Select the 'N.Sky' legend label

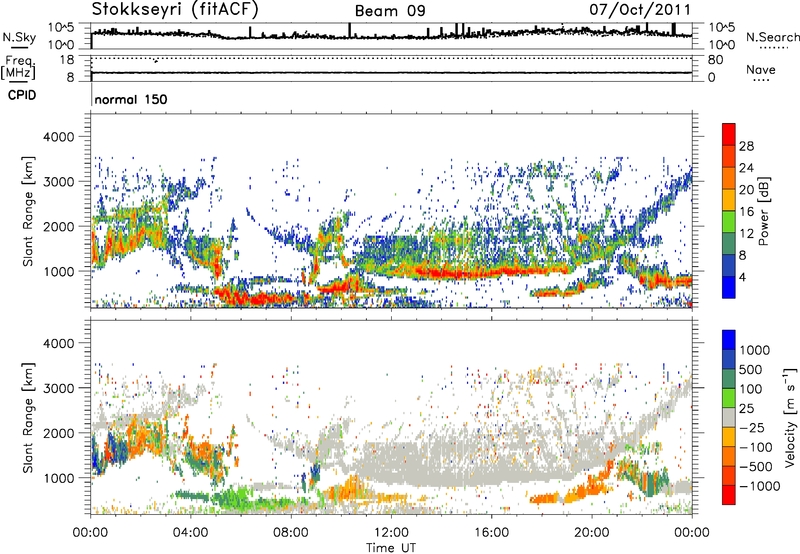19,37
